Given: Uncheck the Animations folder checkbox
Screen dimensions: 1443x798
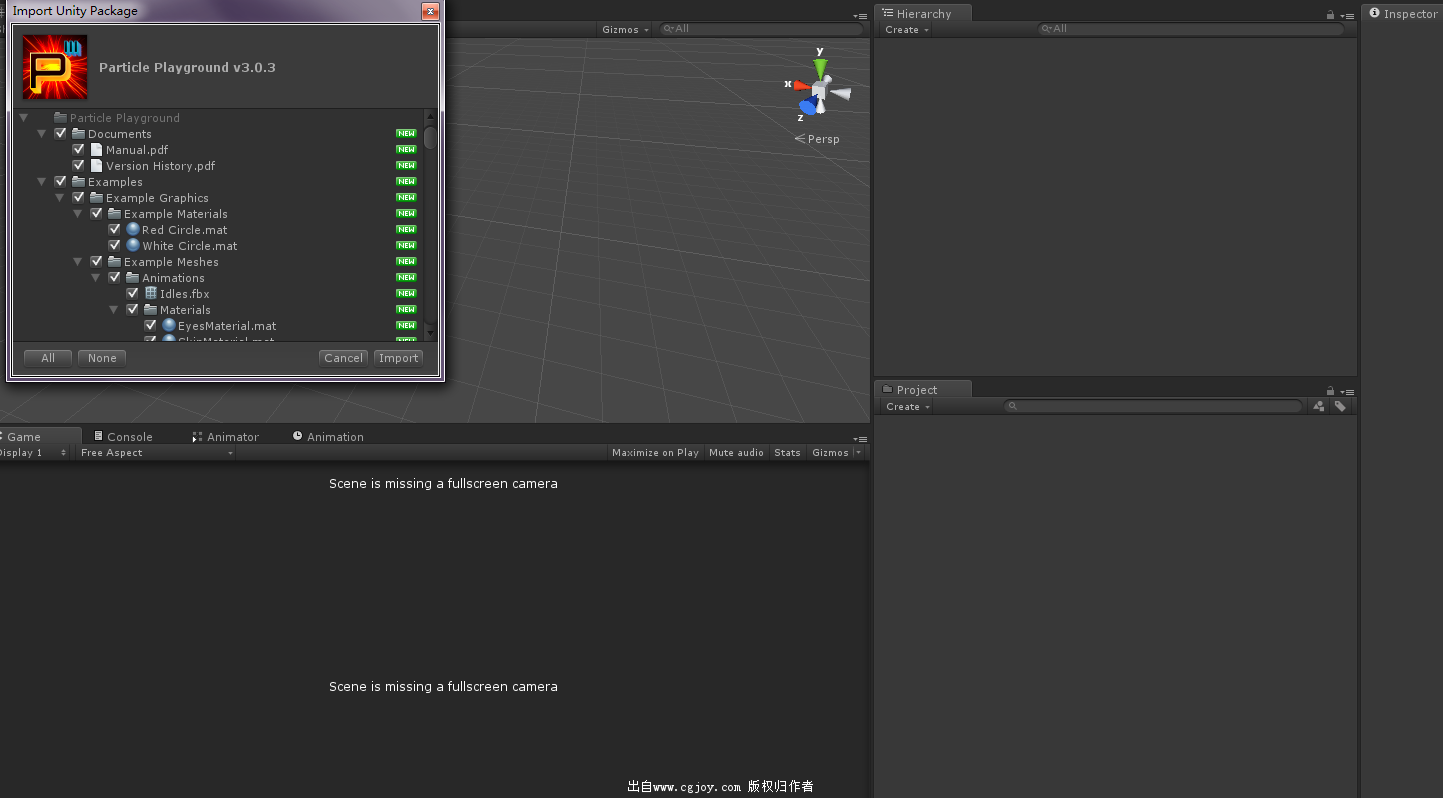Looking at the screenshot, I should (114, 277).
